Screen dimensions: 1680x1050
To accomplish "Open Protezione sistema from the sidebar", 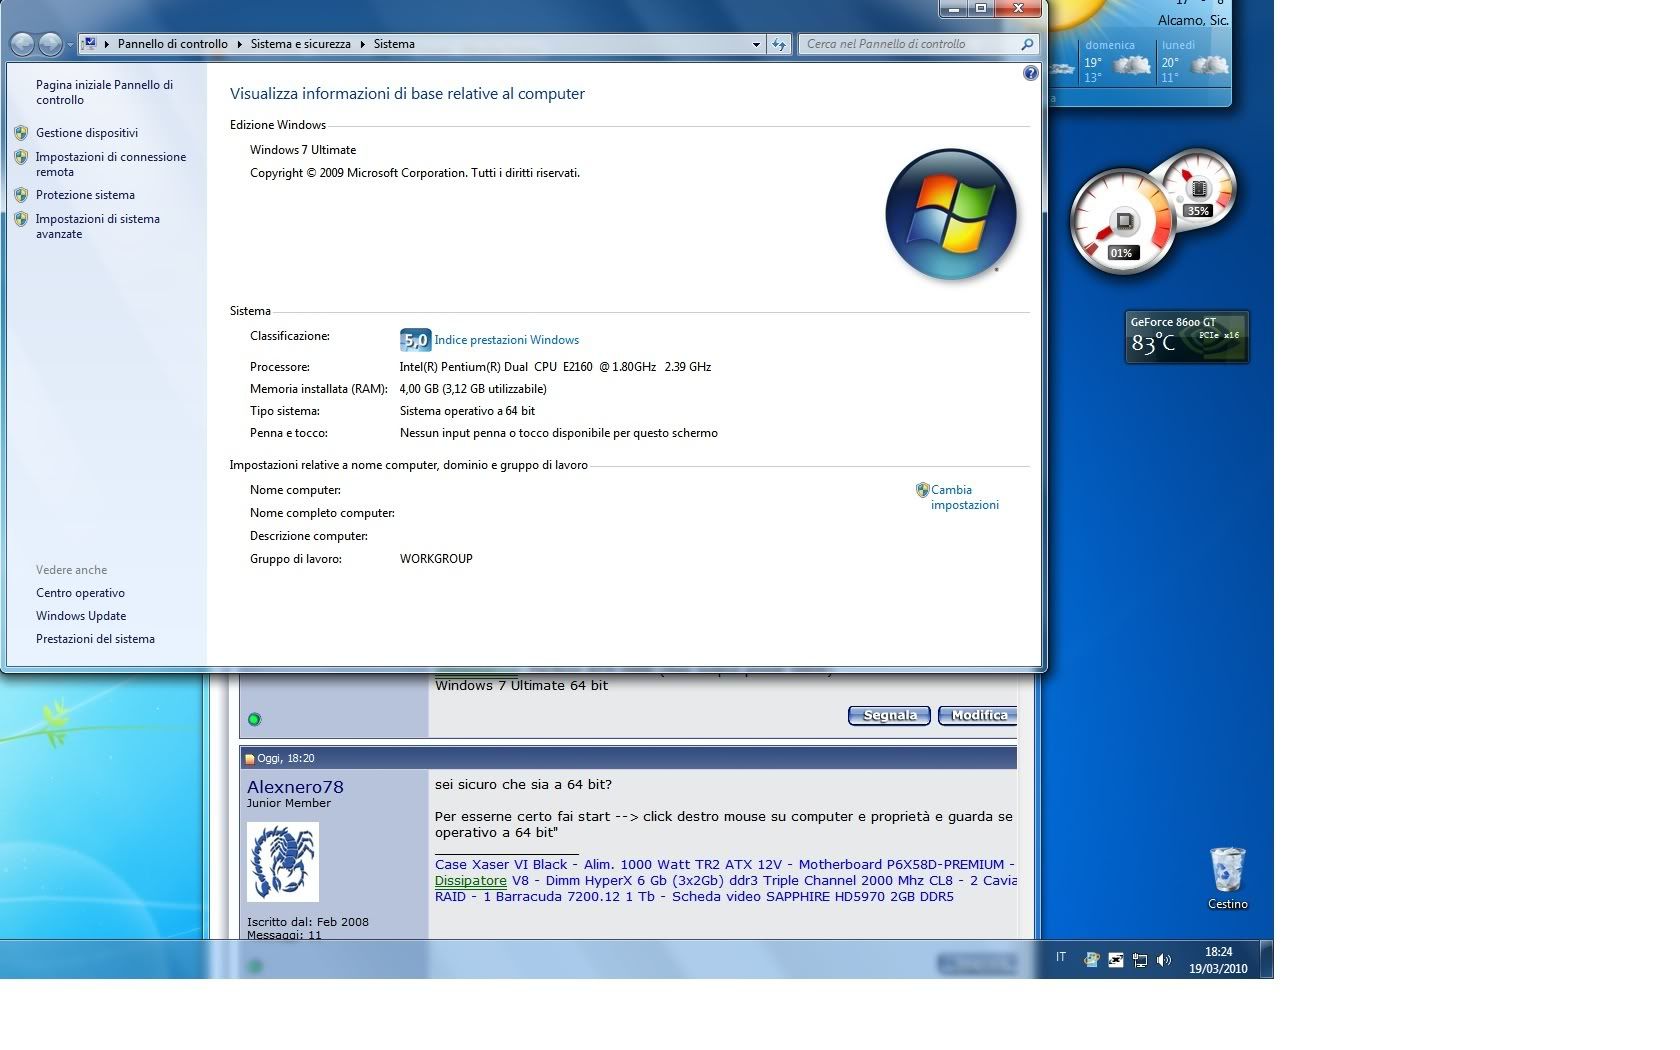I will coord(85,195).
